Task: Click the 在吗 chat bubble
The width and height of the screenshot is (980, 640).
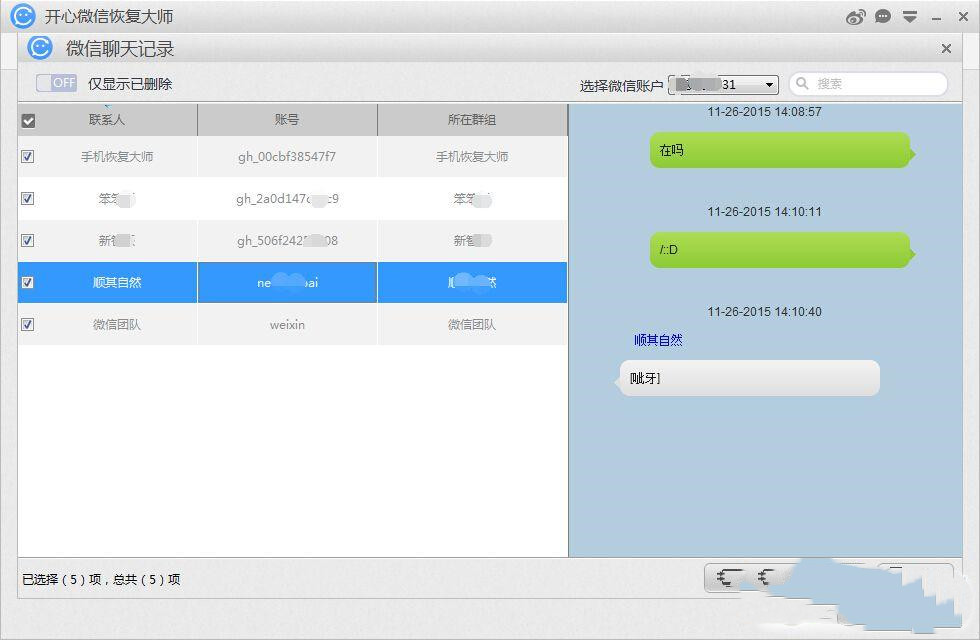Action: pos(782,150)
